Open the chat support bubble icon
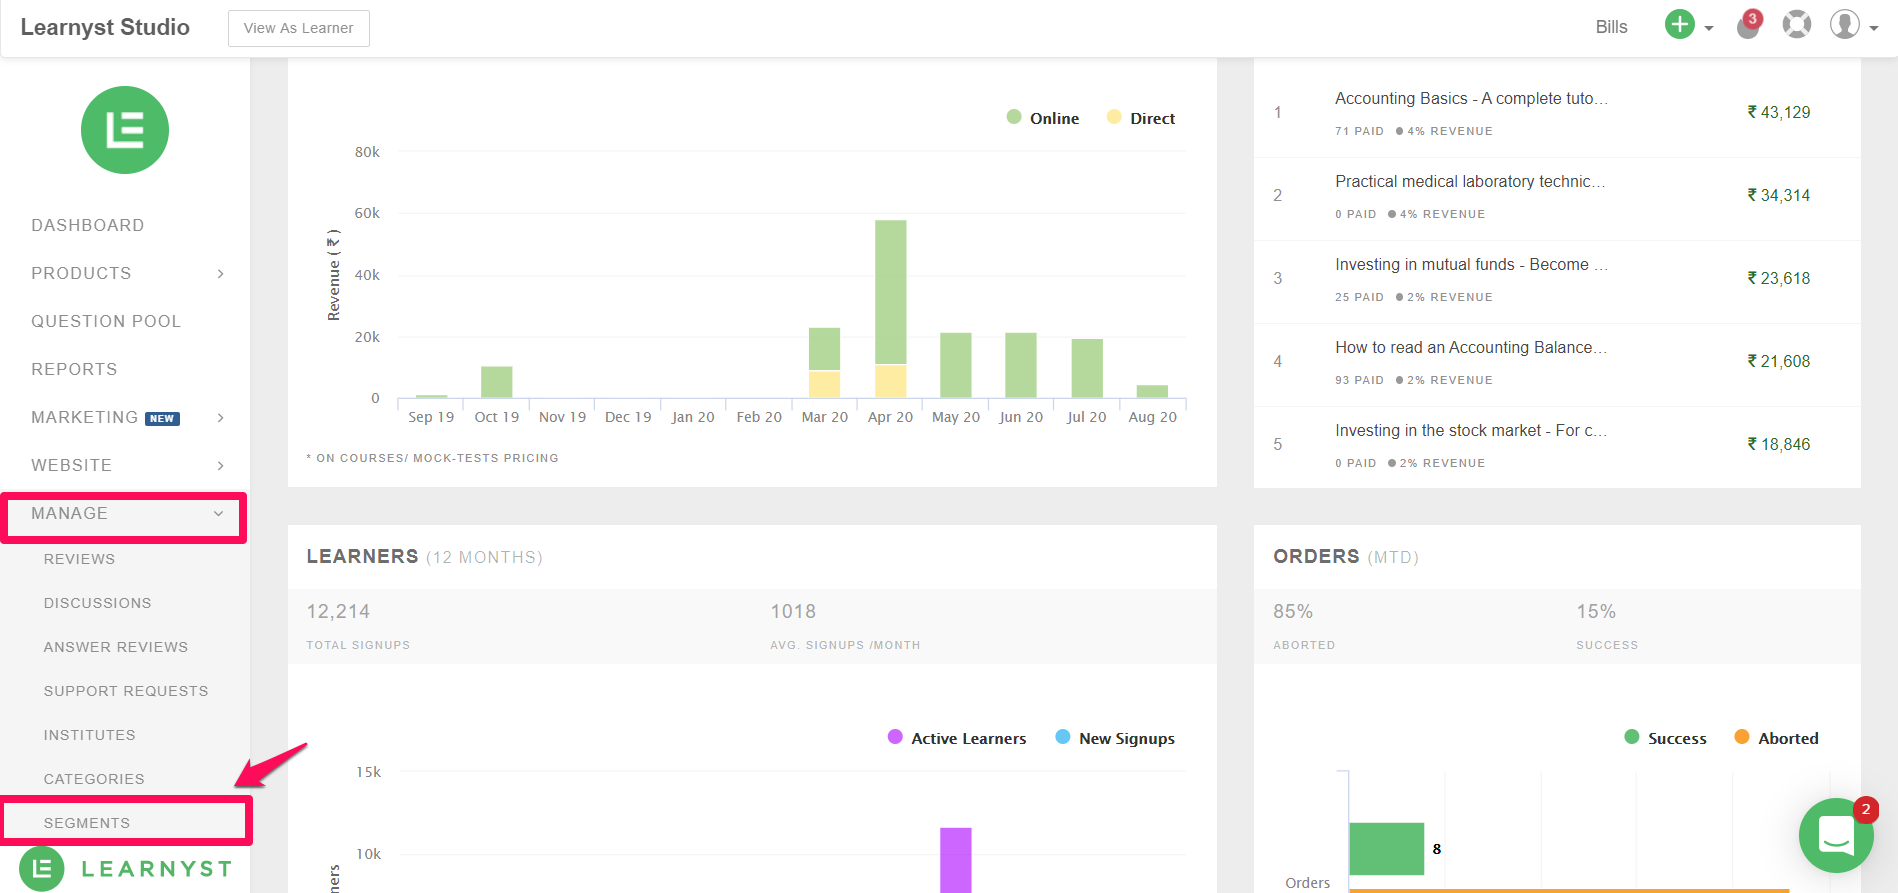Viewport: 1898px width, 893px height. [x=1836, y=835]
